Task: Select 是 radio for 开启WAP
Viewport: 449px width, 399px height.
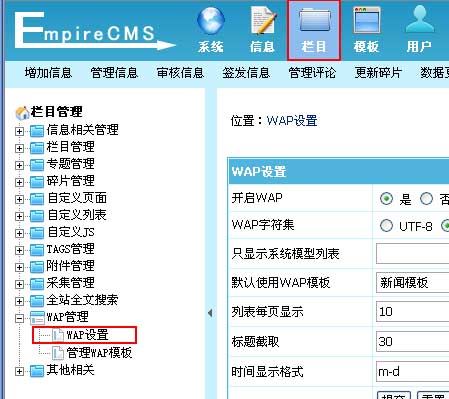Action: (386, 199)
